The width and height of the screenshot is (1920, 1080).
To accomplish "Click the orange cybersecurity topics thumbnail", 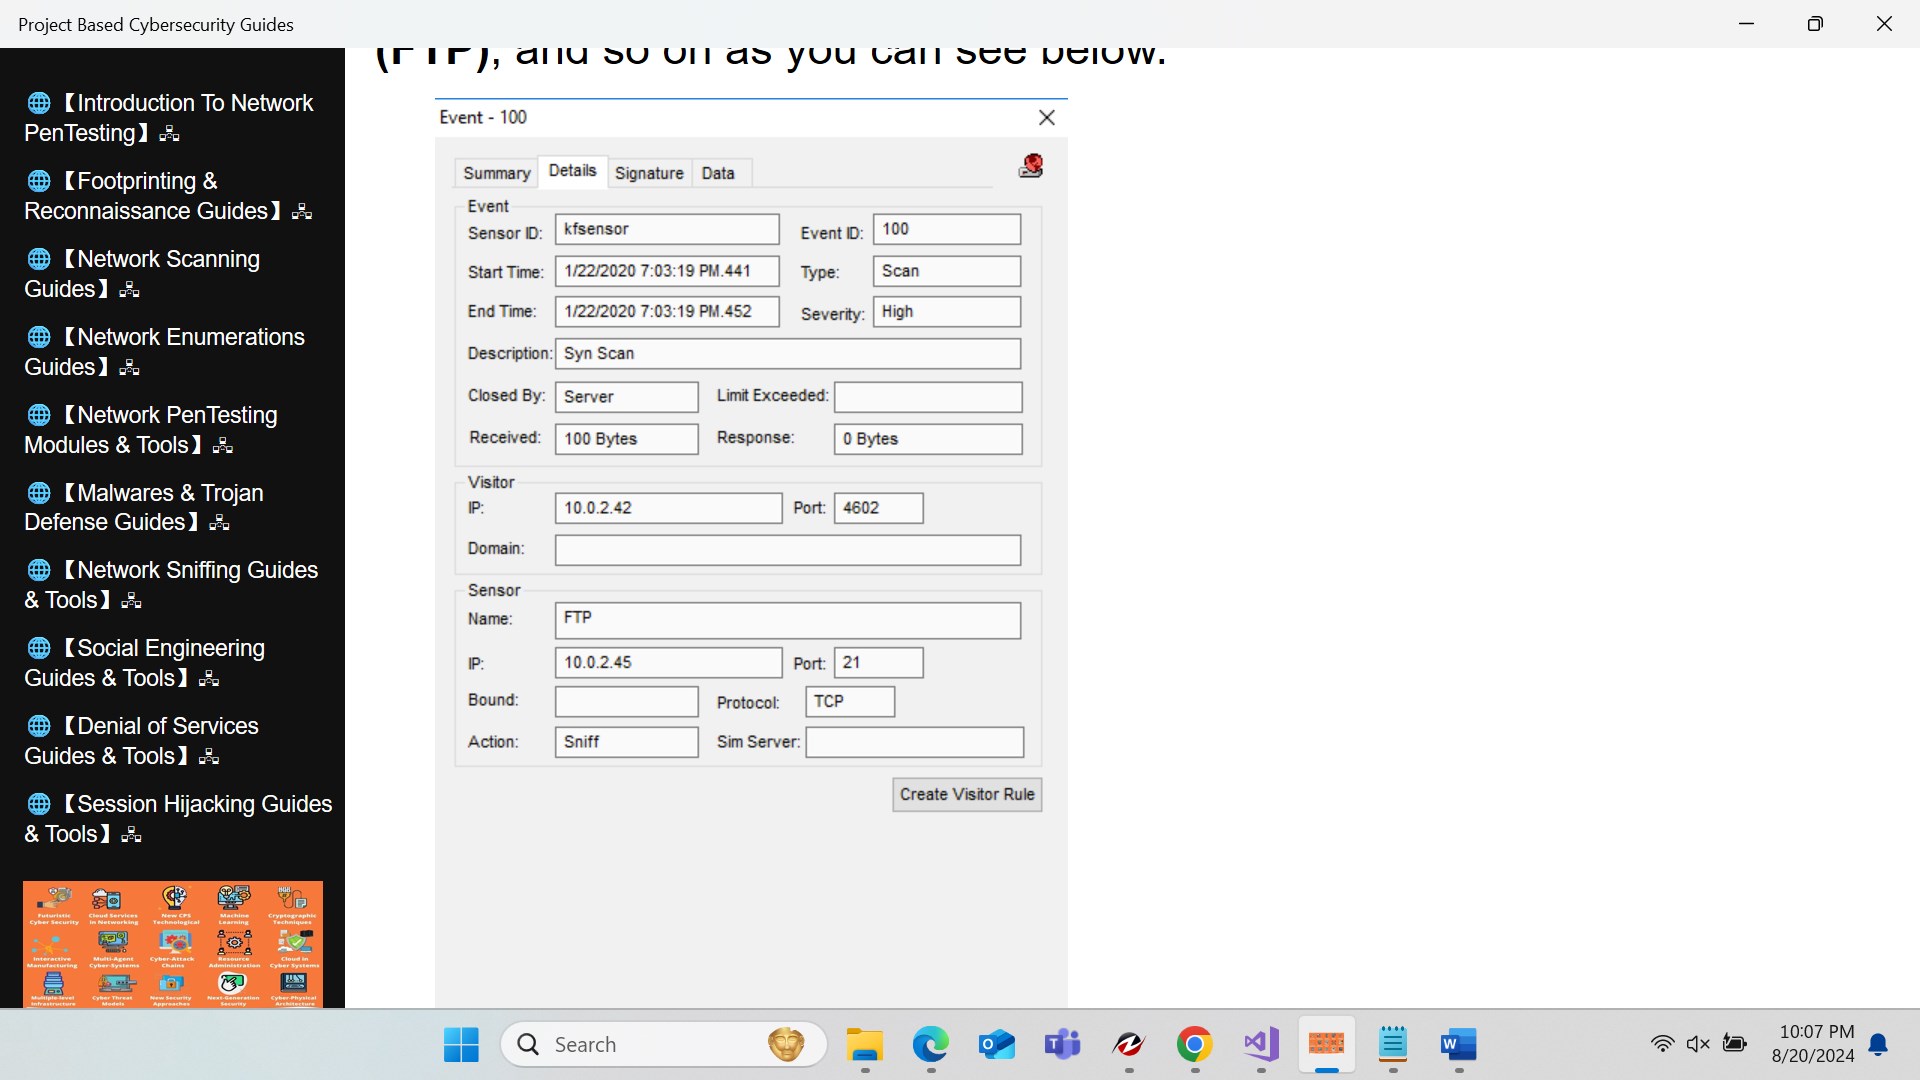I will (x=173, y=943).
